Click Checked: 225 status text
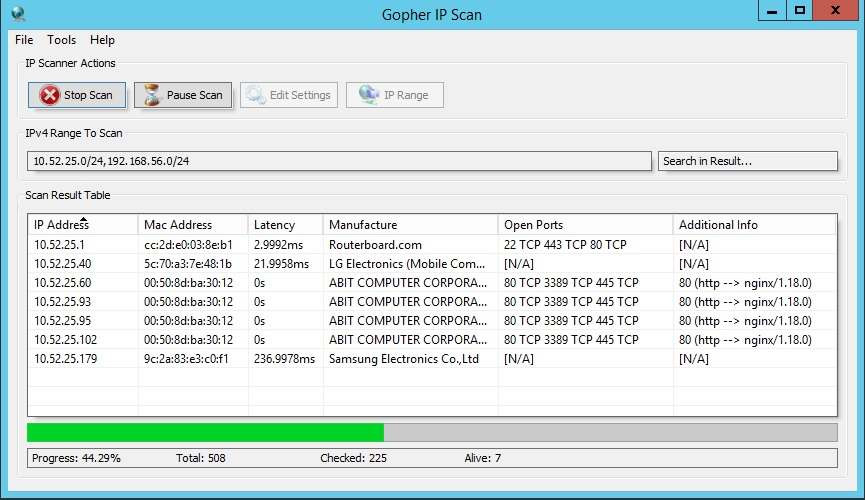 pyautogui.click(x=354, y=458)
